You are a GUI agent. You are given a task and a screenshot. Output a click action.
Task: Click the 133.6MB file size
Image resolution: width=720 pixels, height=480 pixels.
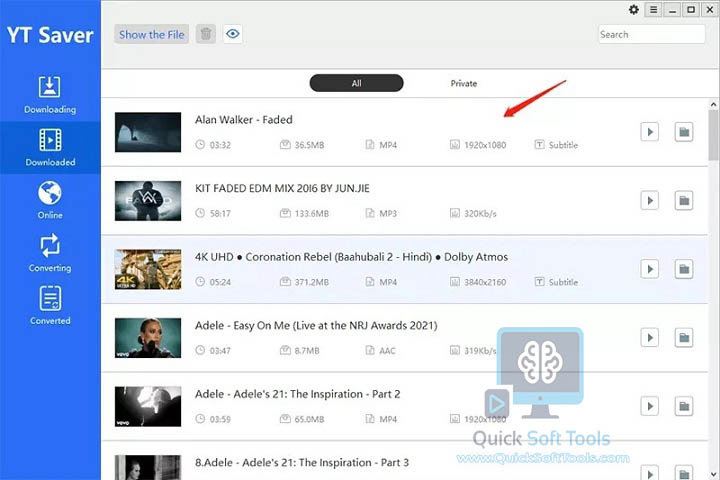(312, 214)
